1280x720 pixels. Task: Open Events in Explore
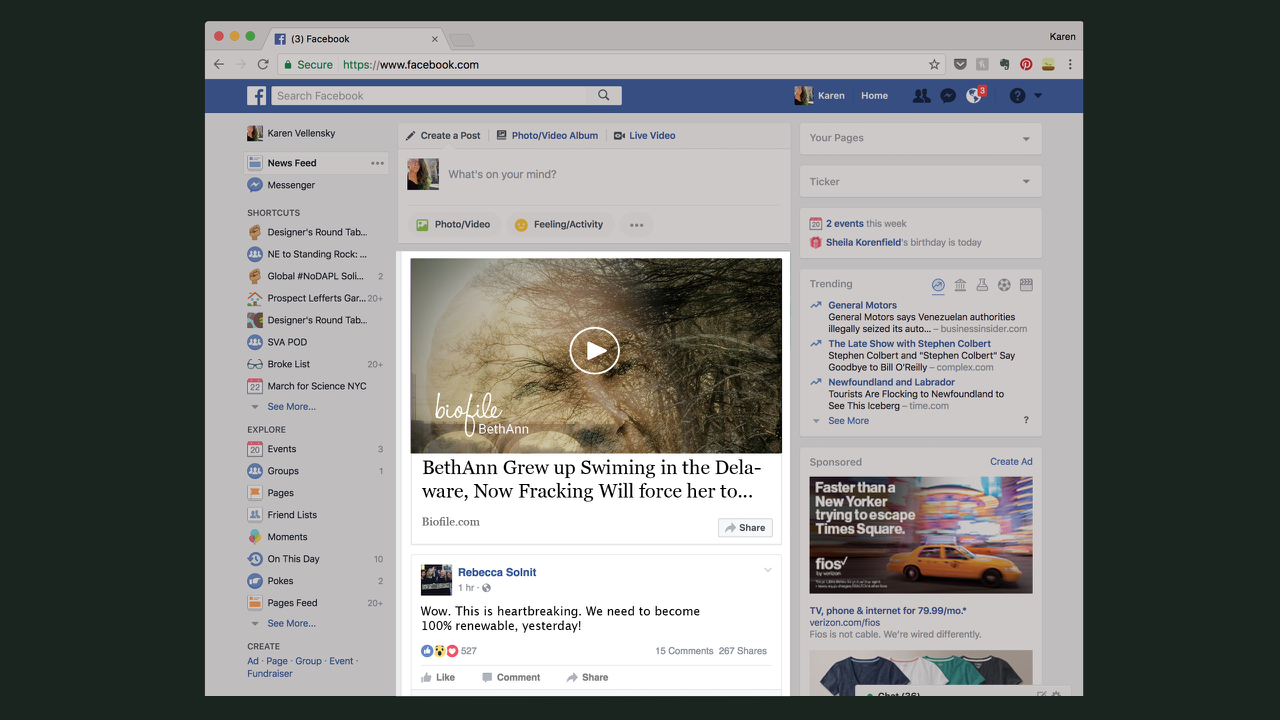[272, 449]
